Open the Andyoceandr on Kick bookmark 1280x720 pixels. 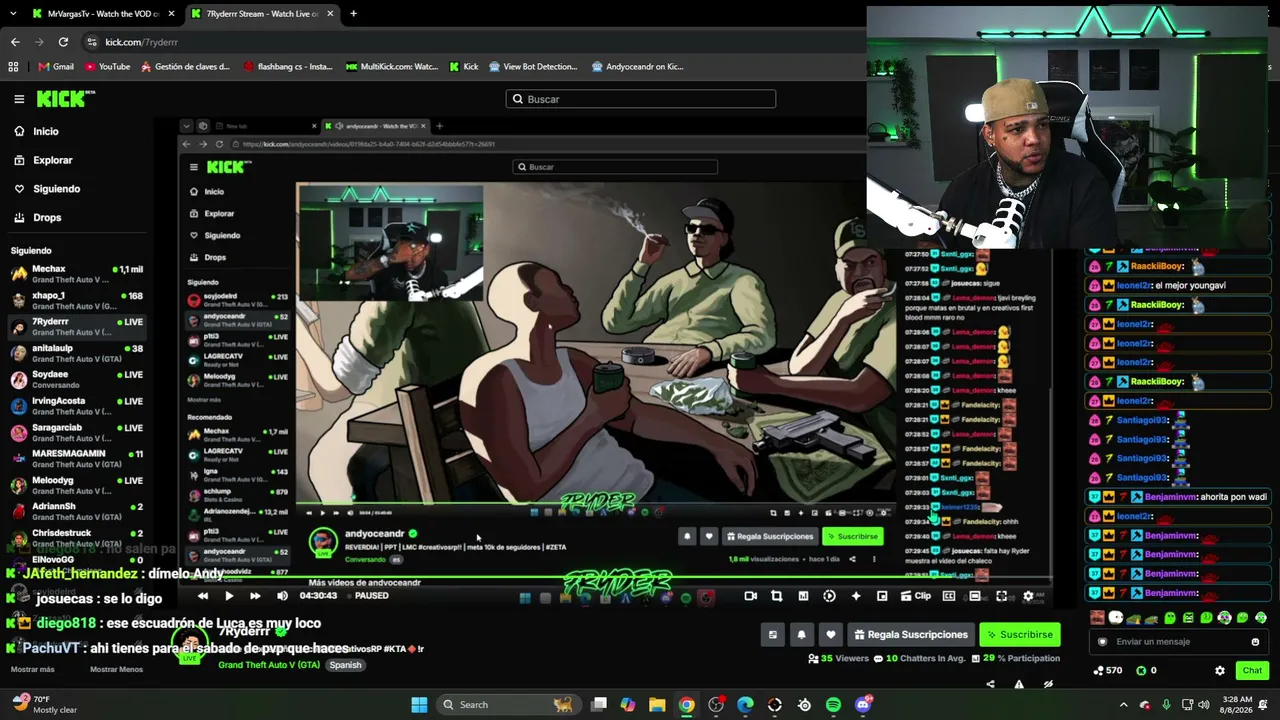[637, 67]
